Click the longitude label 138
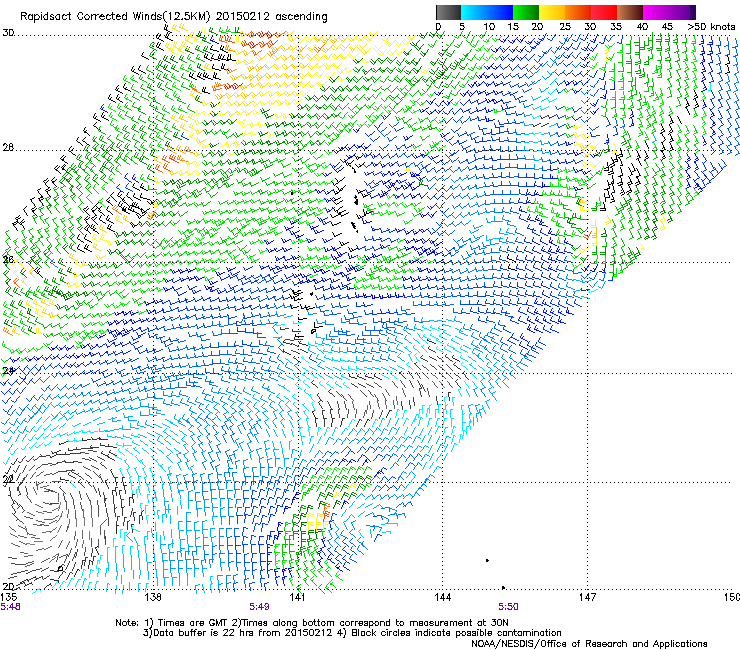 pos(153,597)
